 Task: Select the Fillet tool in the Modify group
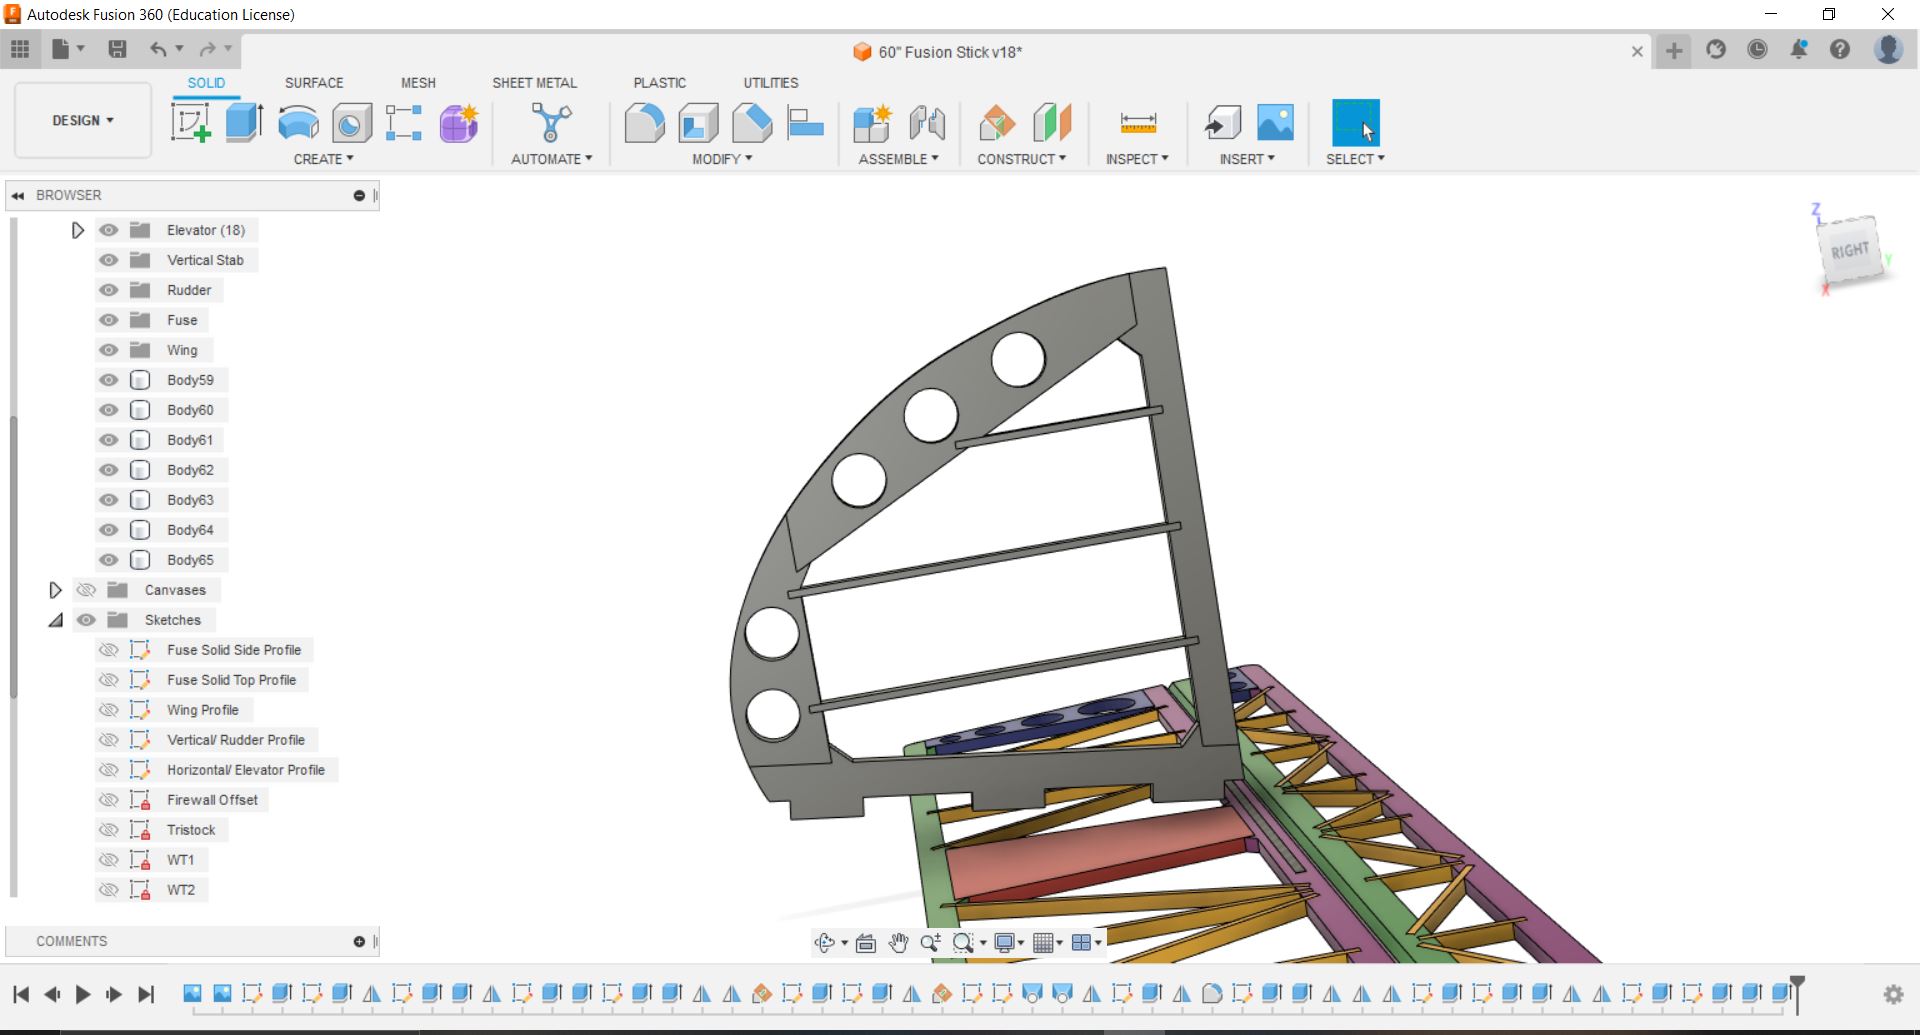[644, 123]
